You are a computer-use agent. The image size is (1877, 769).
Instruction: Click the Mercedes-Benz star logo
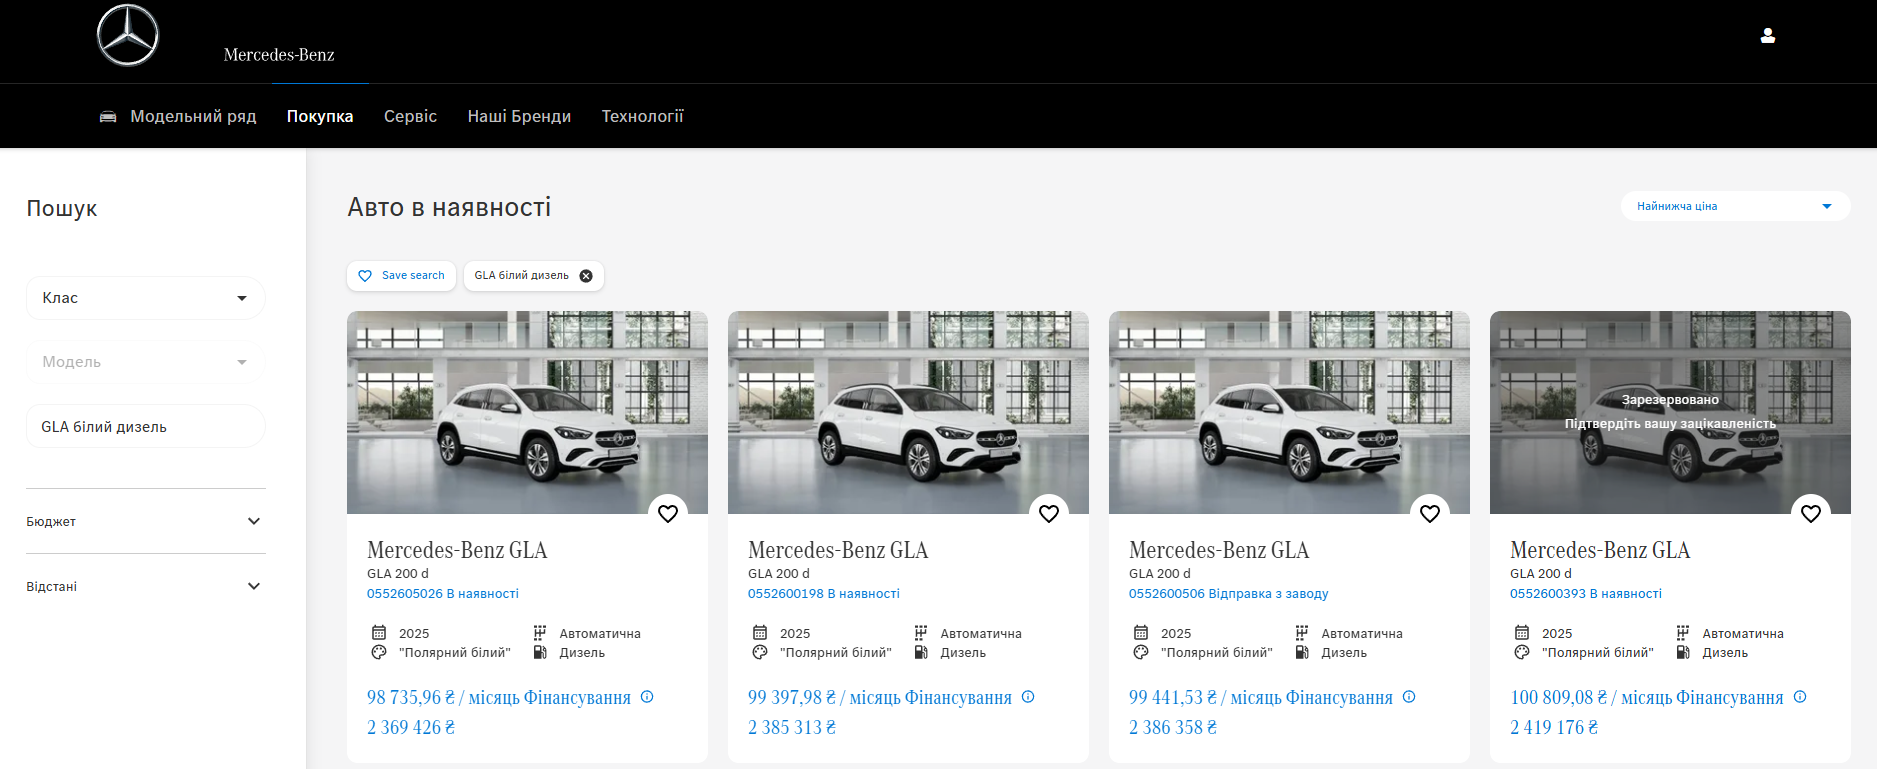pos(128,35)
